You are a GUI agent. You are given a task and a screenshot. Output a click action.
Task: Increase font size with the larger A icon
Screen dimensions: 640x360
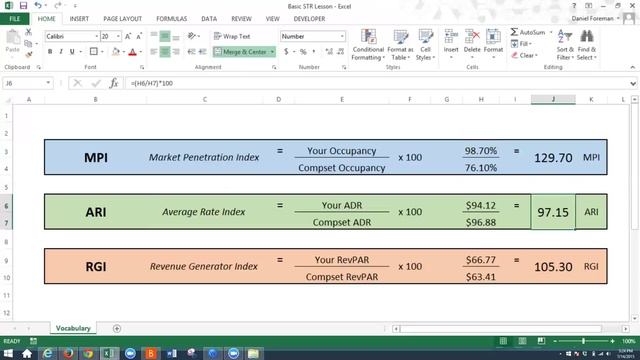tap(128, 36)
